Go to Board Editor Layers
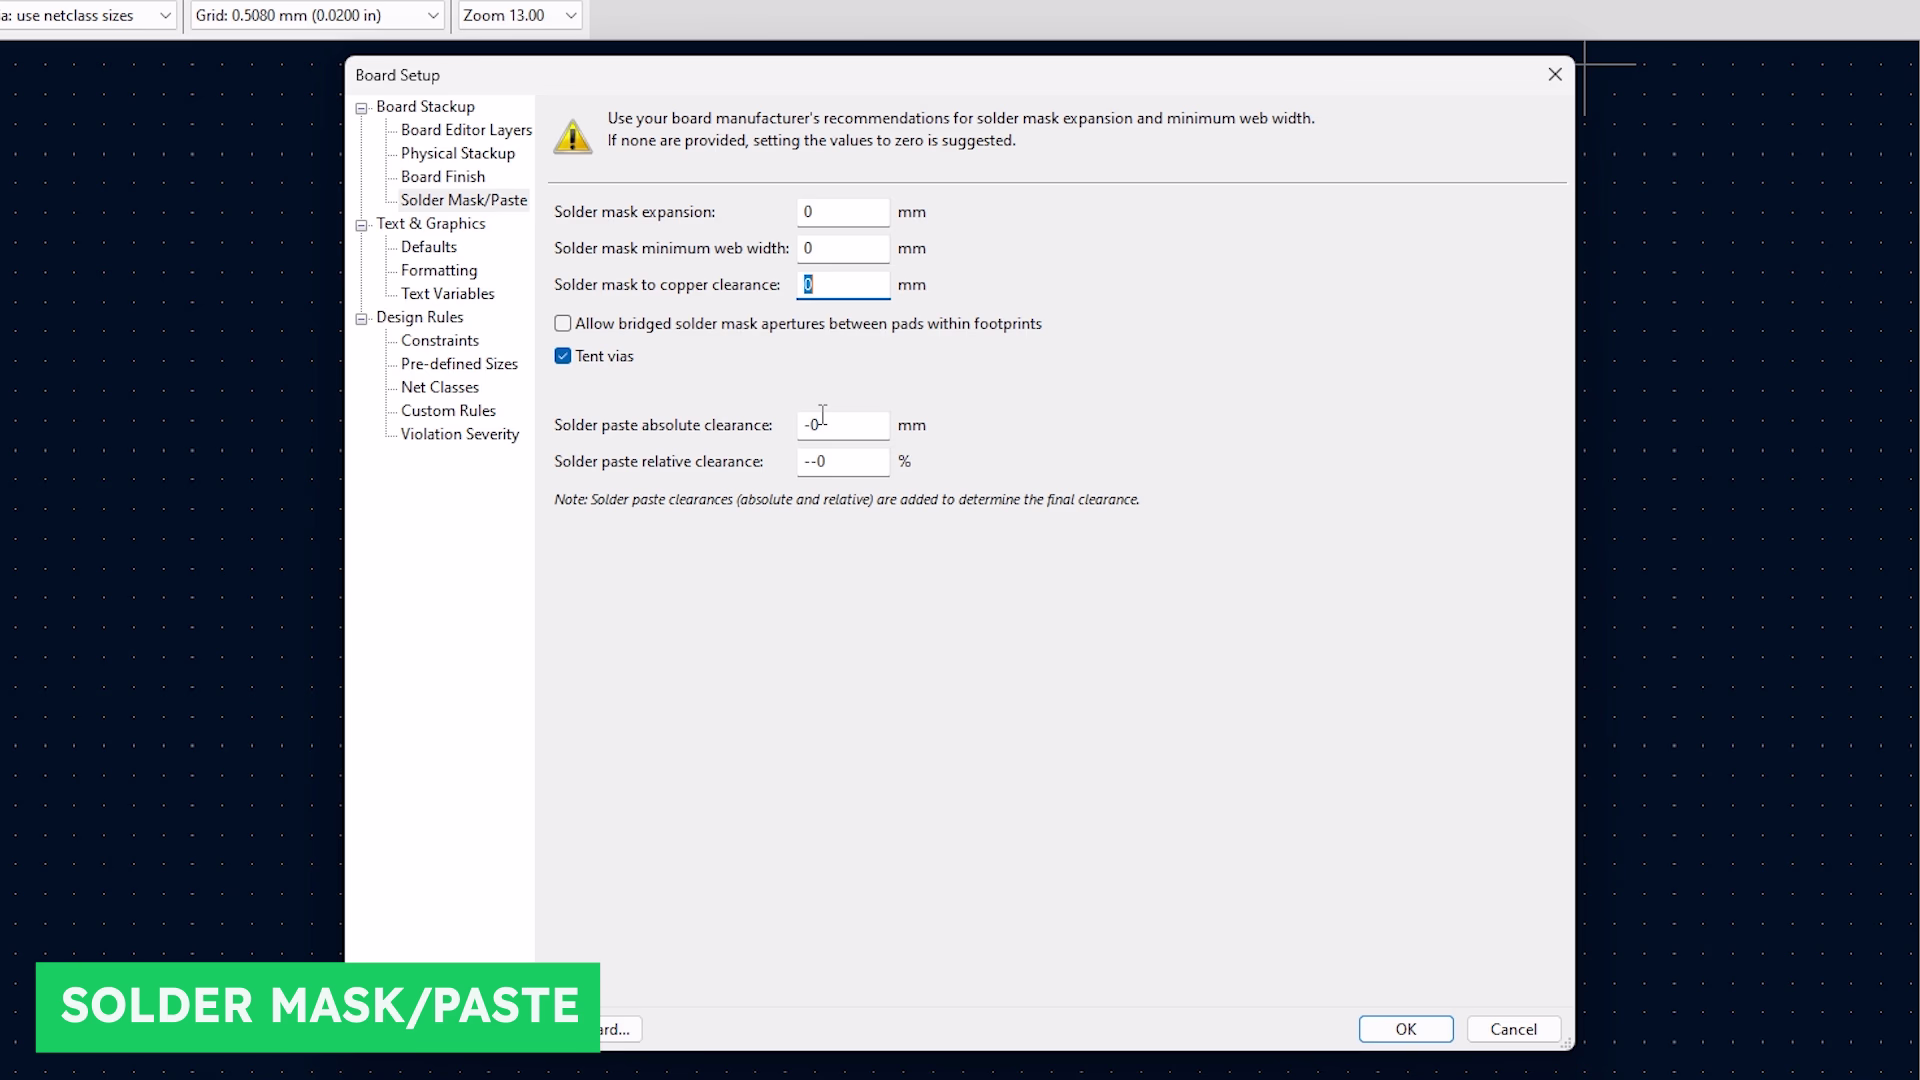The height and width of the screenshot is (1080, 1920). (x=466, y=130)
